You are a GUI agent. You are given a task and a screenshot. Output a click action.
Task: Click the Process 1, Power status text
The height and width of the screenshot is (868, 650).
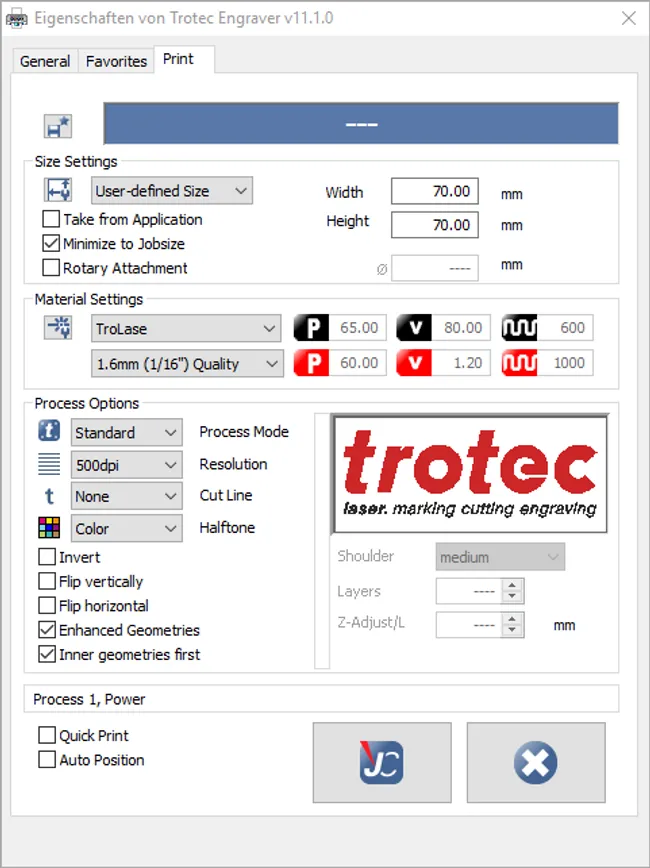[x=89, y=699]
